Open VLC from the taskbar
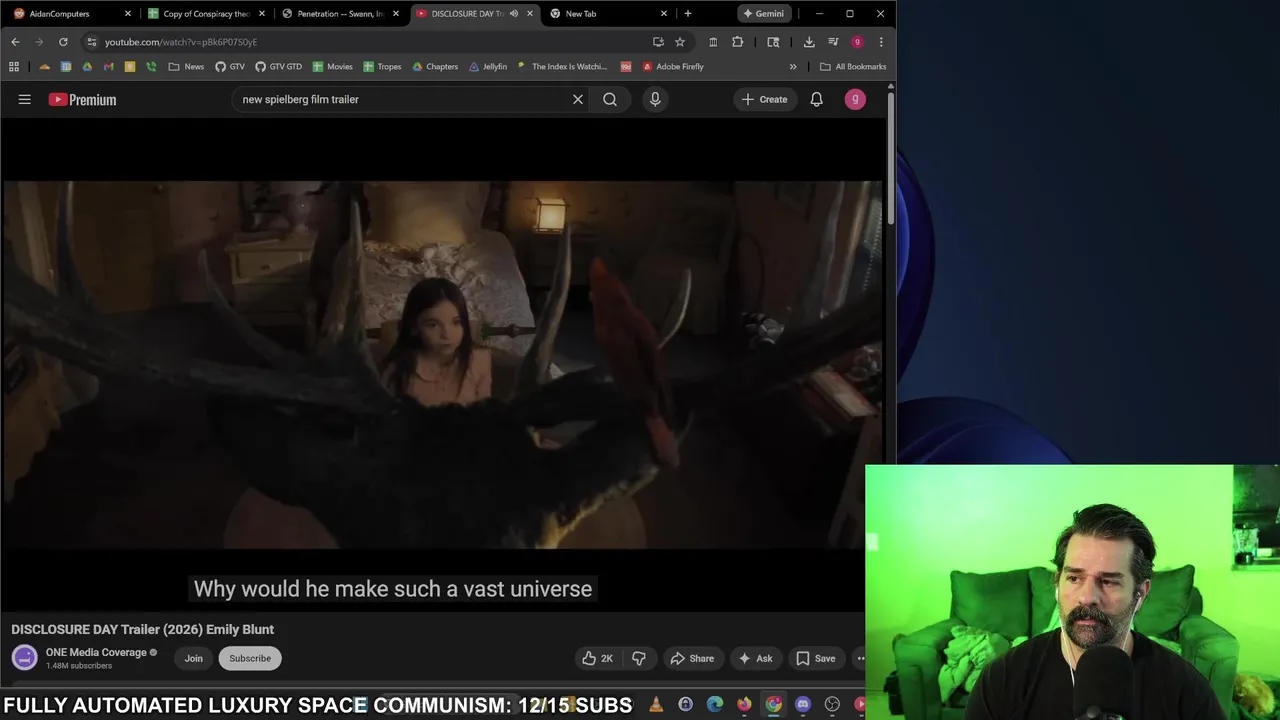Image resolution: width=1280 pixels, height=720 pixels. tap(656, 705)
